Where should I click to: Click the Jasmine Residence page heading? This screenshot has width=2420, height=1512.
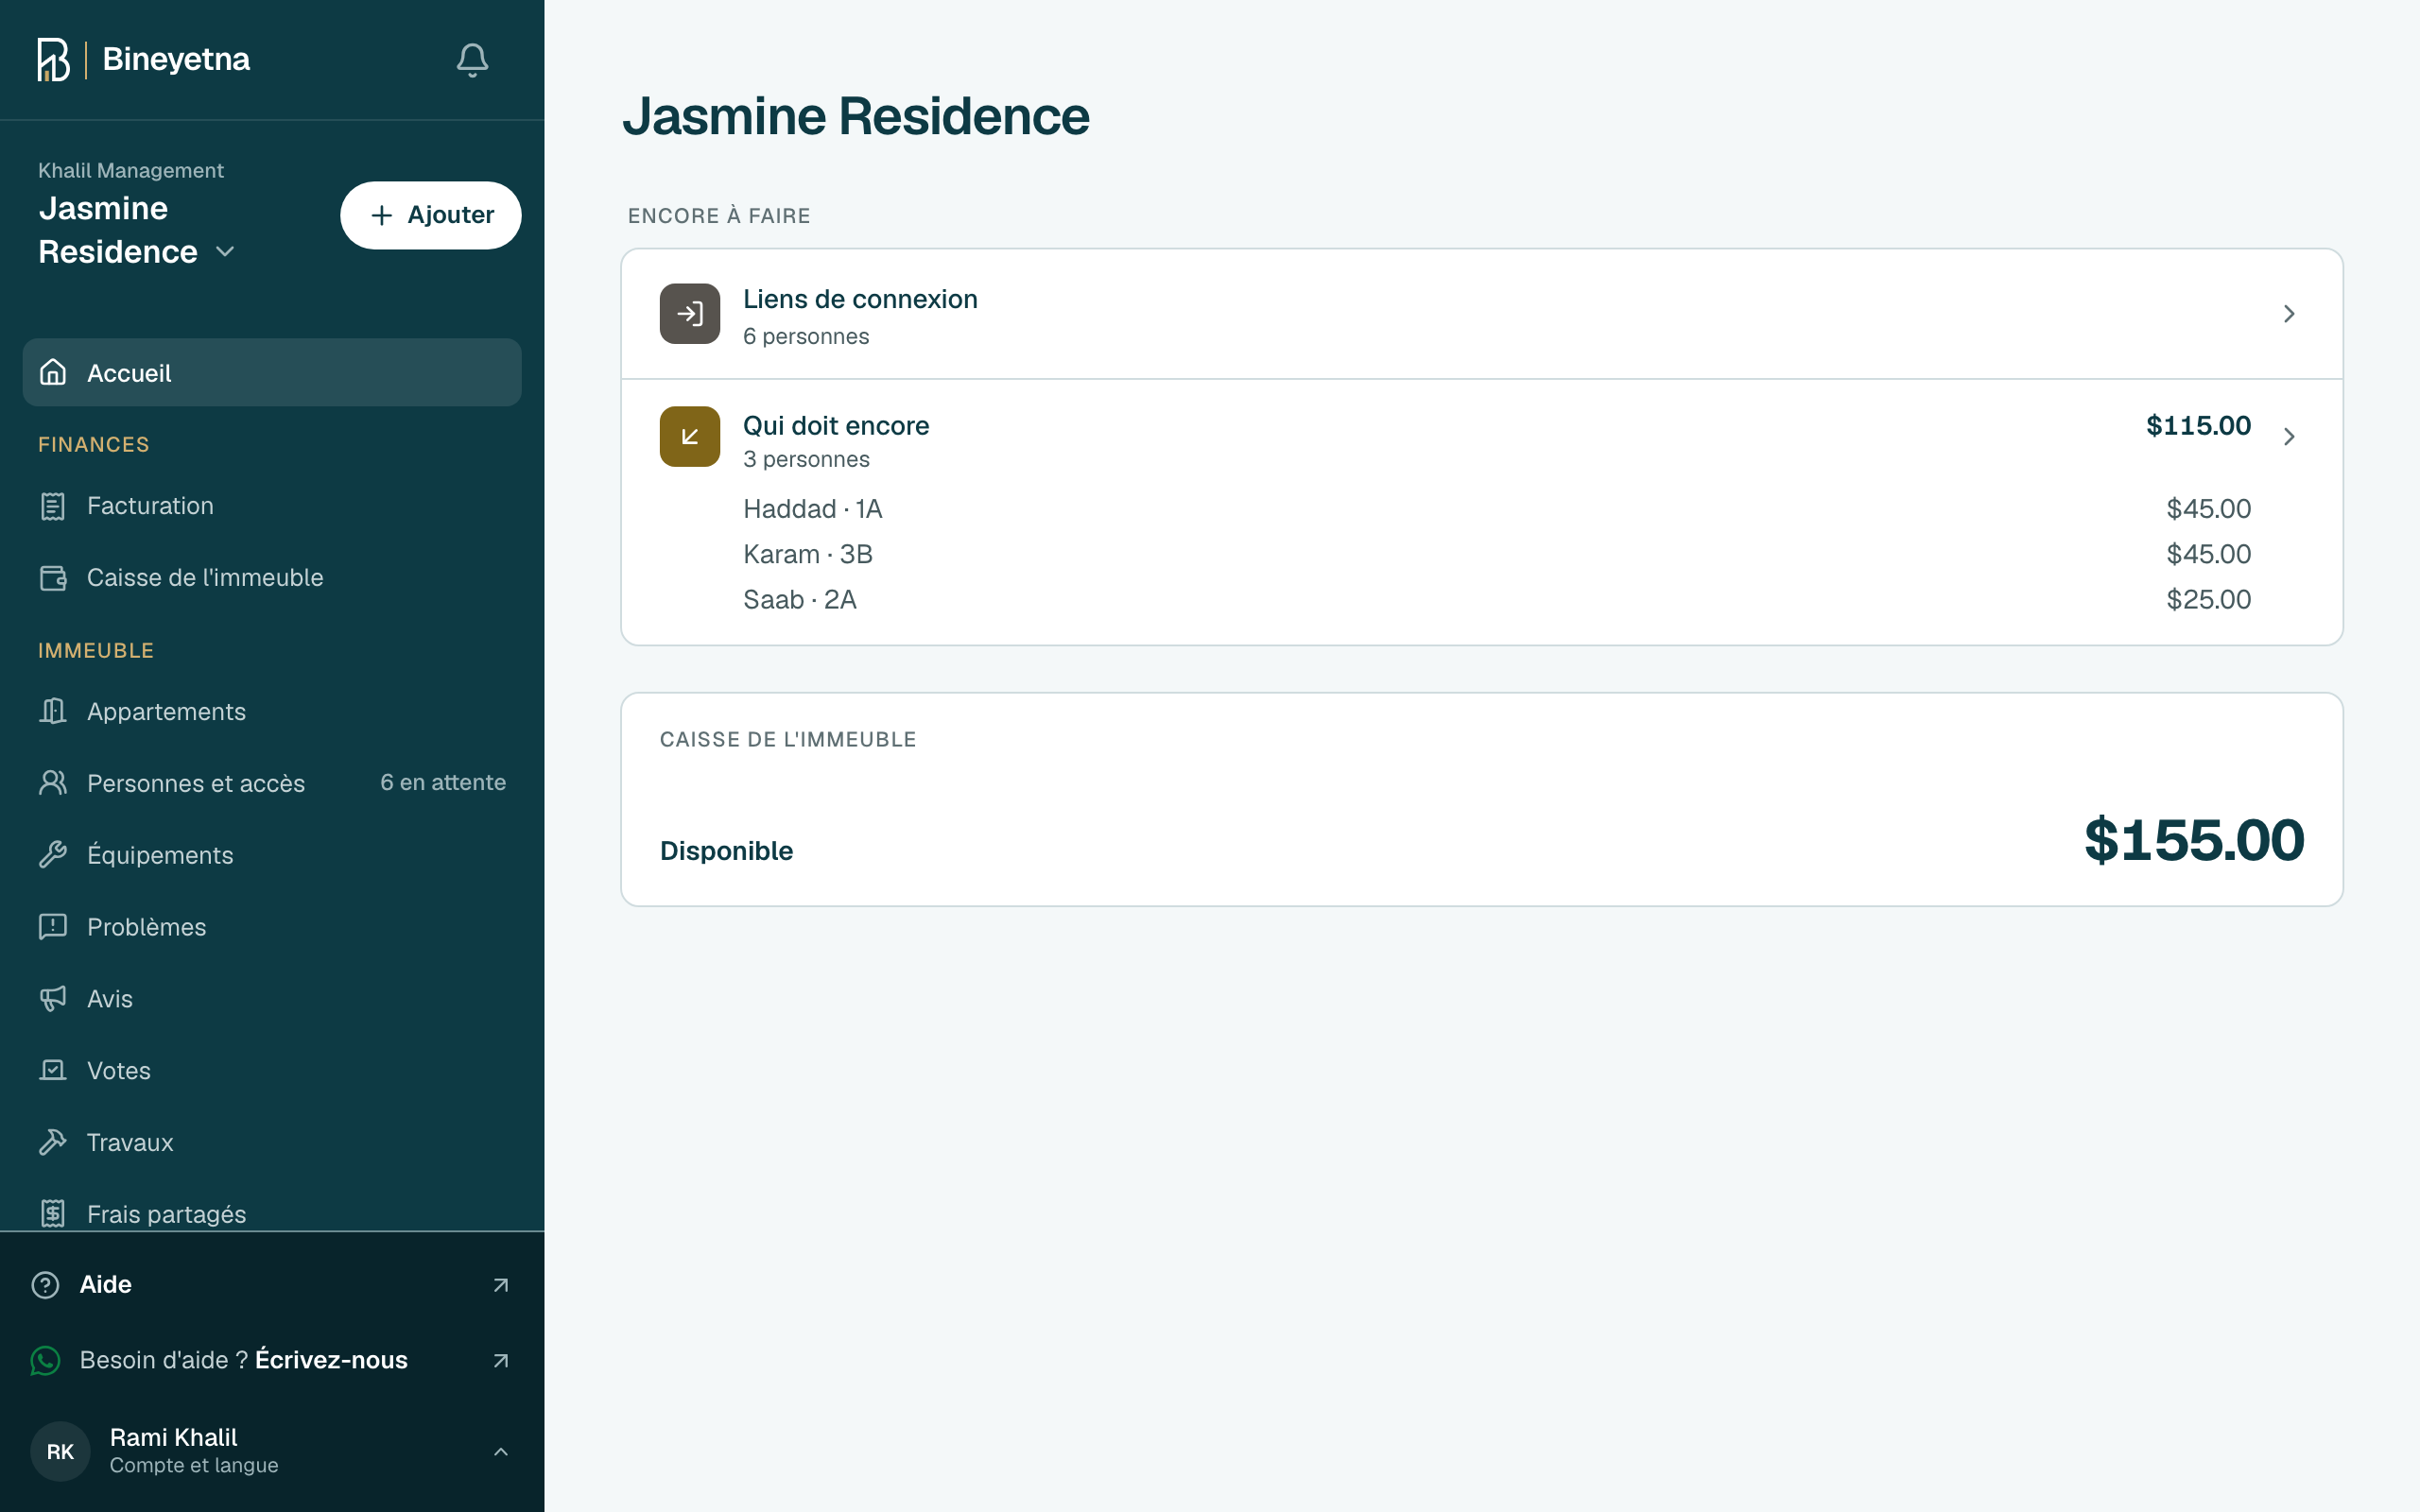click(855, 116)
